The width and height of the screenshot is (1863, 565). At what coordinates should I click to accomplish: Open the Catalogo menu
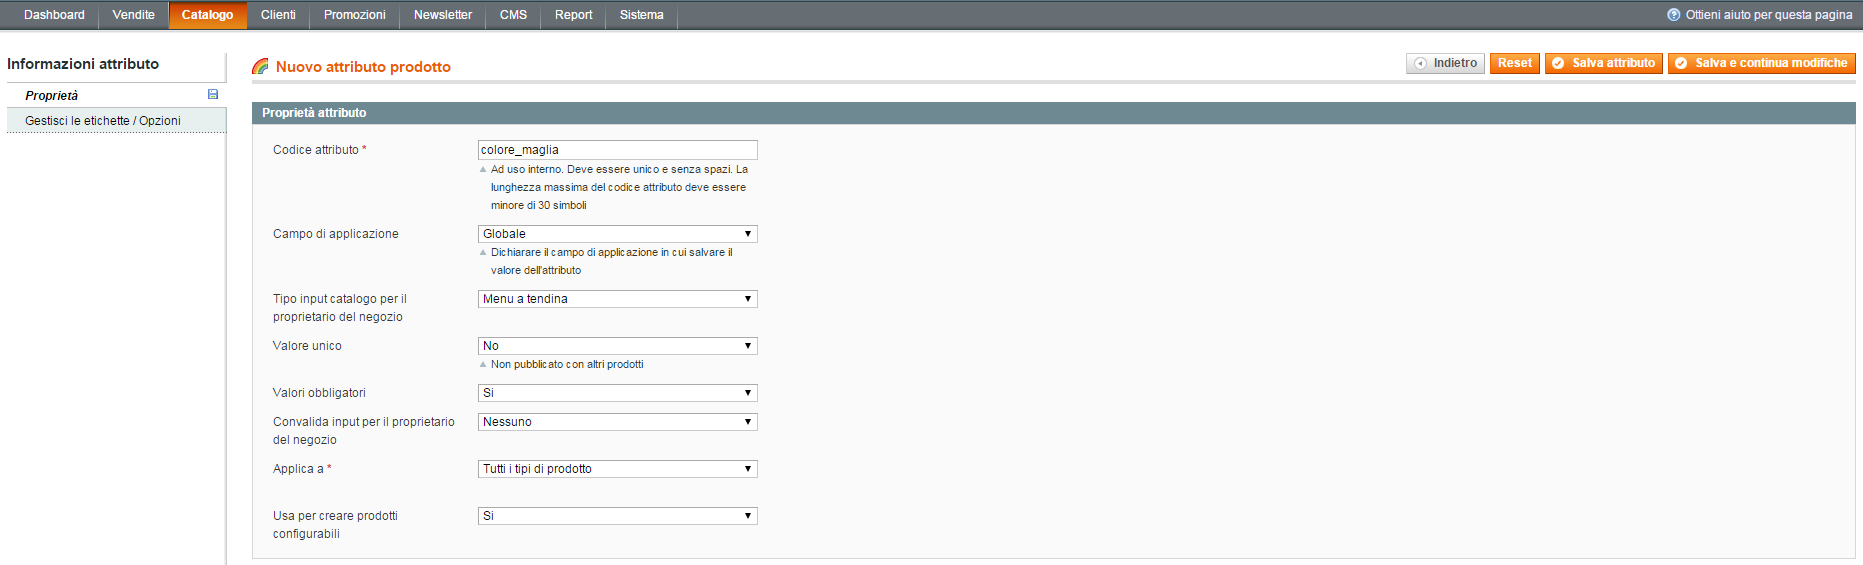(x=207, y=15)
